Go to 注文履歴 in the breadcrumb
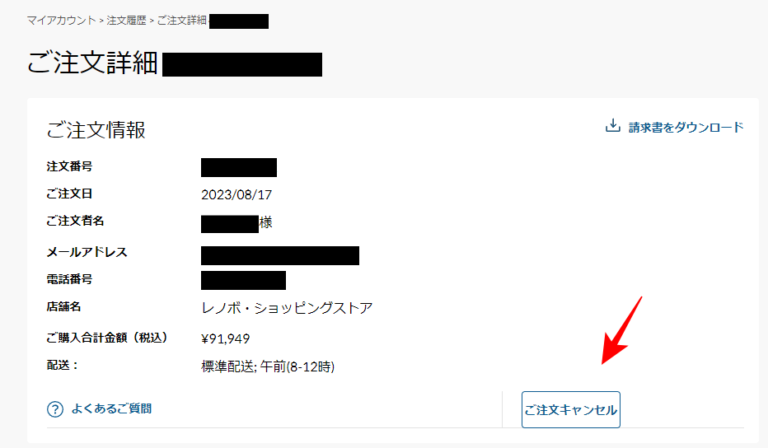Screen dimensions: 768x448 coord(126,21)
